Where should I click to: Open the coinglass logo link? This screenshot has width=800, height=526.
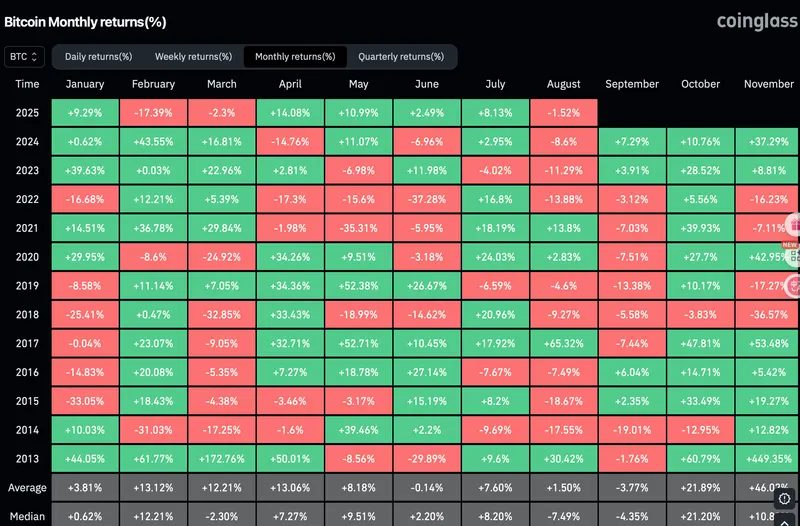(x=758, y=21)
